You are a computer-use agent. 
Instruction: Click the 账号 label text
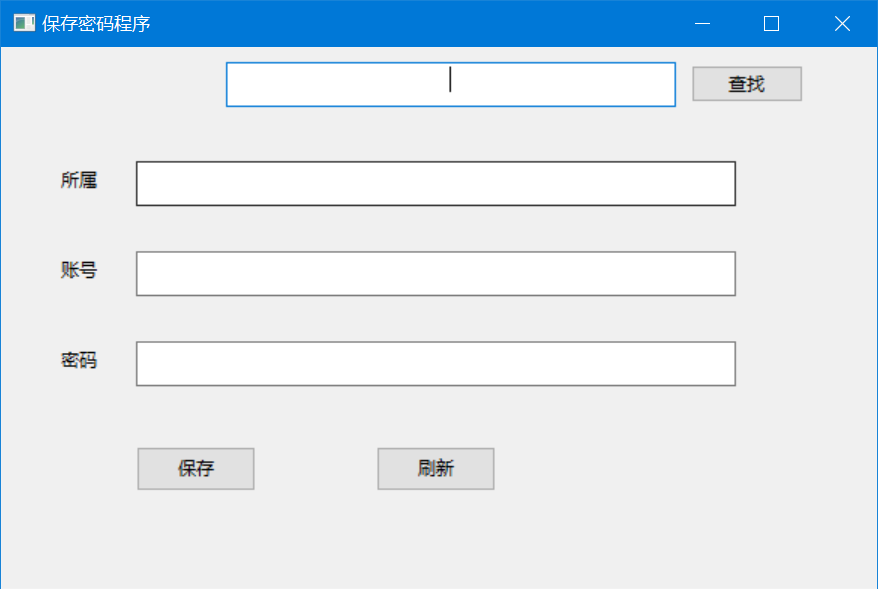[x=79, y=270]
